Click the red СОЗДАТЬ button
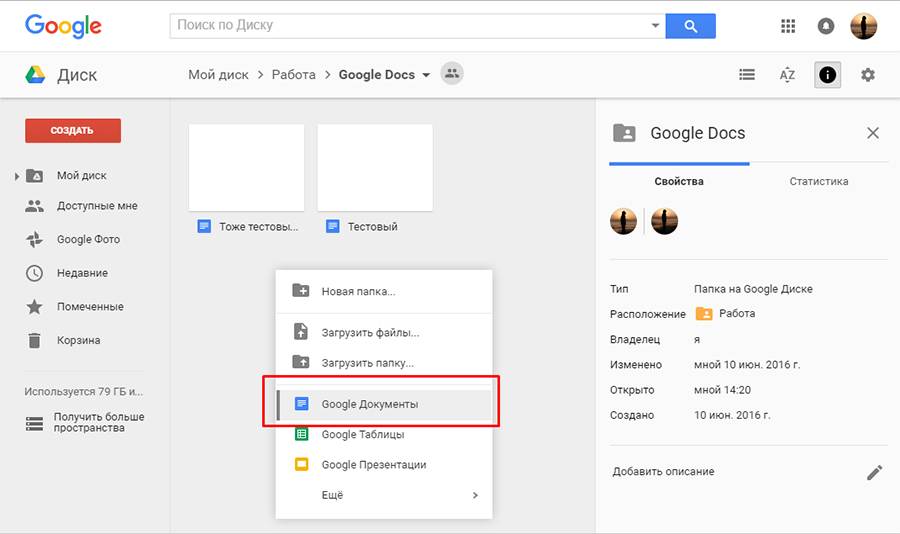Screen dimensions: 900x534 click(73, 130)
